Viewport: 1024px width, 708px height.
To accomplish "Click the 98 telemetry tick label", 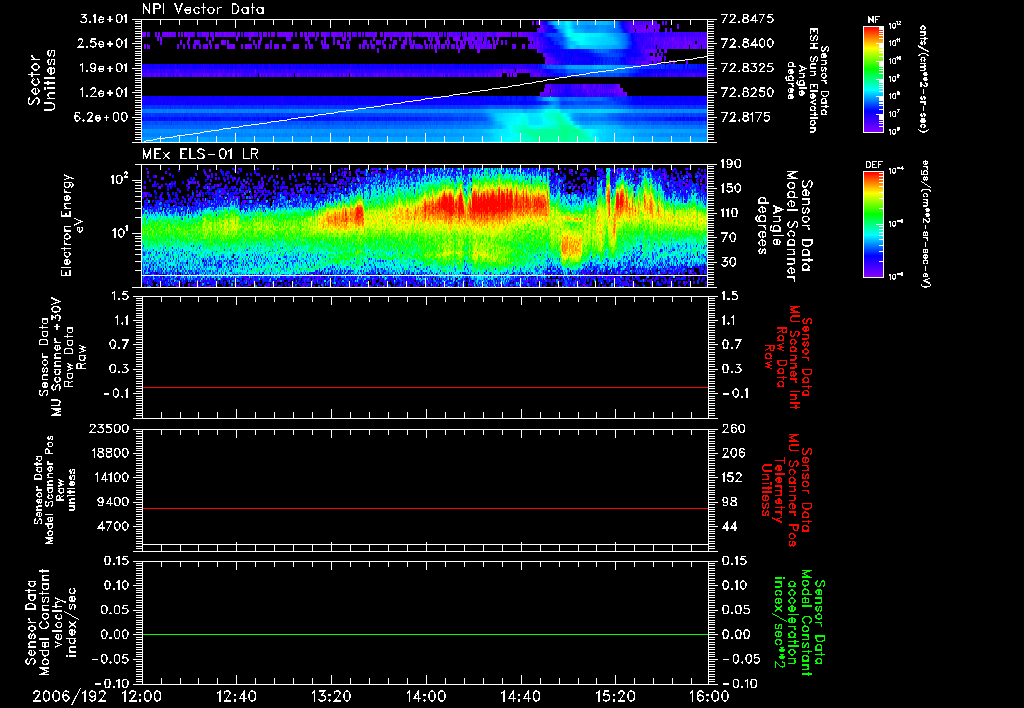I will (x=729, y=502).
